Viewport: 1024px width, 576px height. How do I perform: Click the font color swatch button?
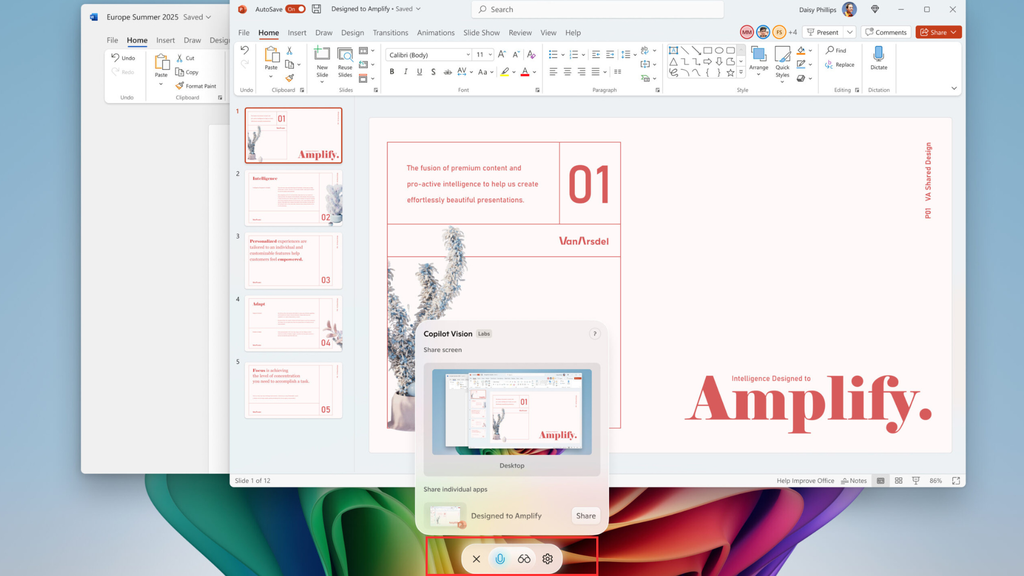pyautogui.click(x=526, y=72)
